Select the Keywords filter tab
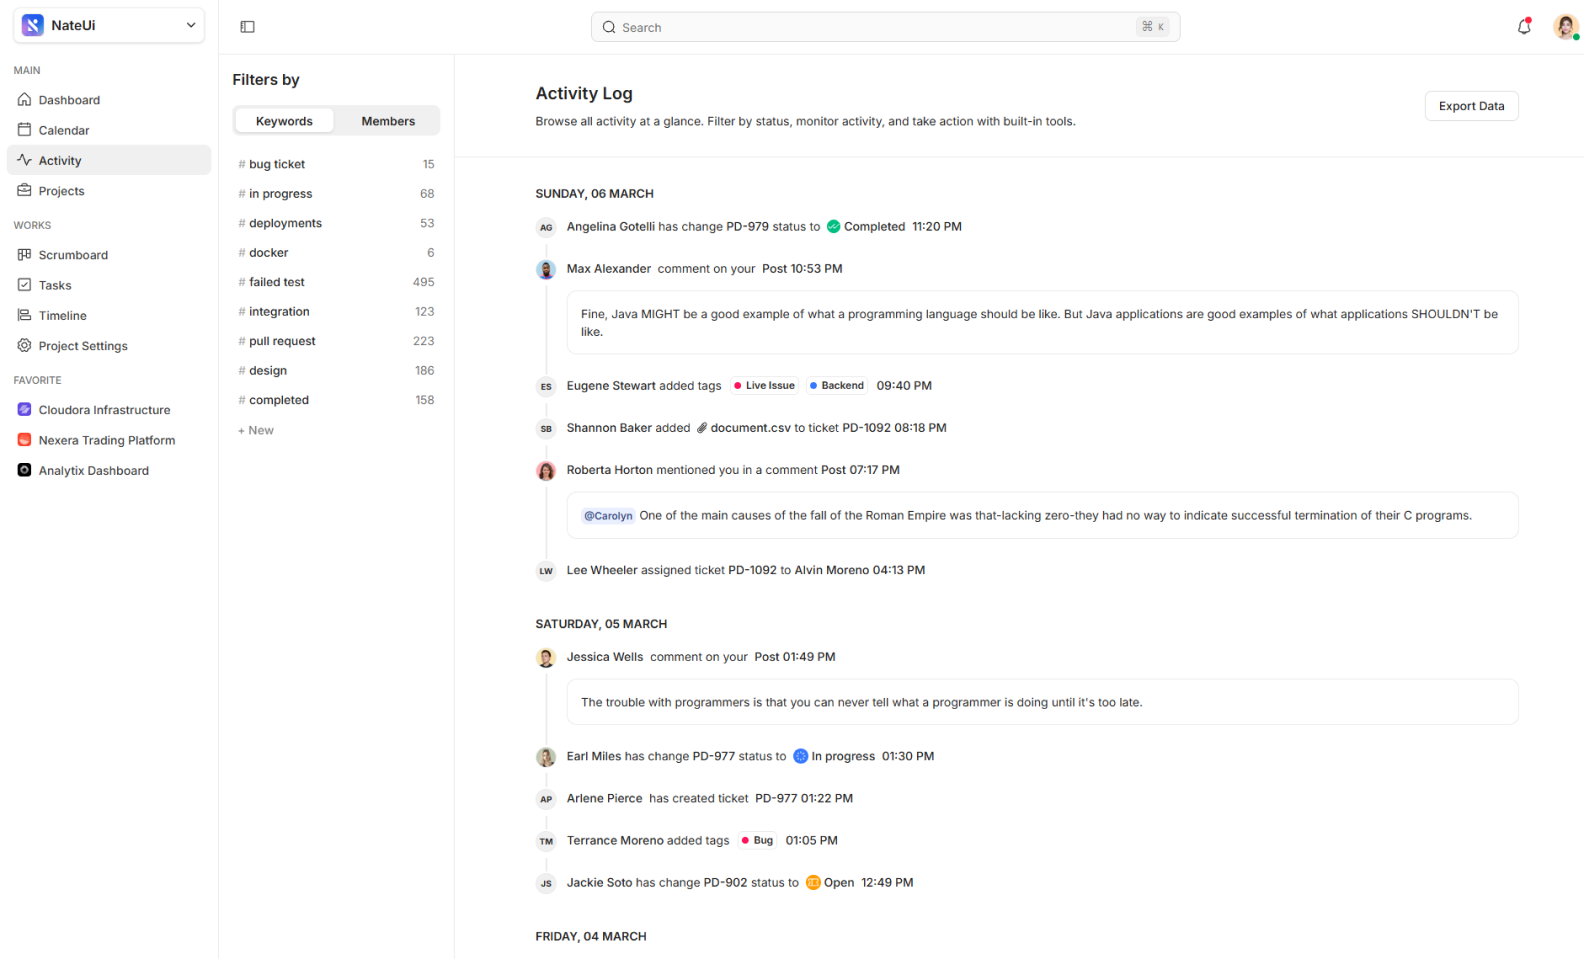This screenshot has width=1584, height=959. tap(284, 121)
